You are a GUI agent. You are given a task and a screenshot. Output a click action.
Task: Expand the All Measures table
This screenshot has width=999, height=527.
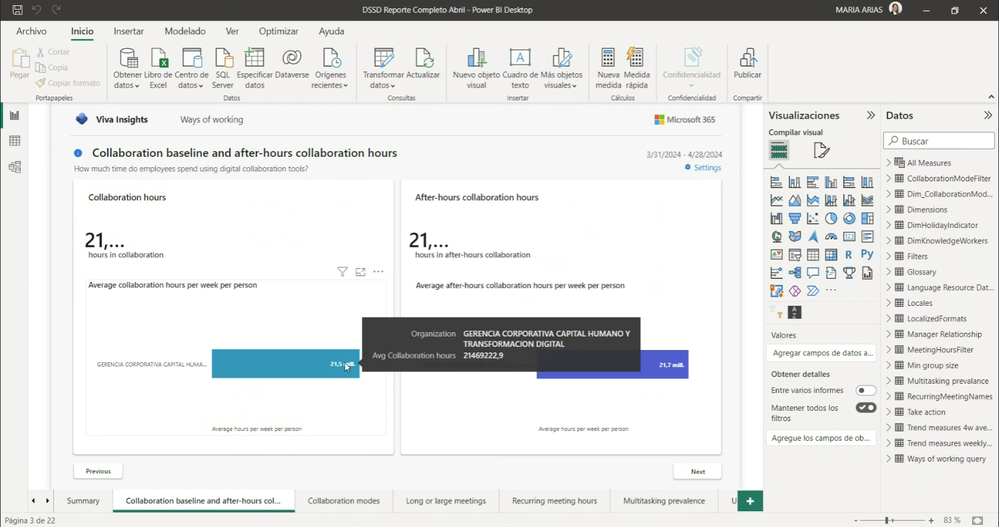[889, 162]
